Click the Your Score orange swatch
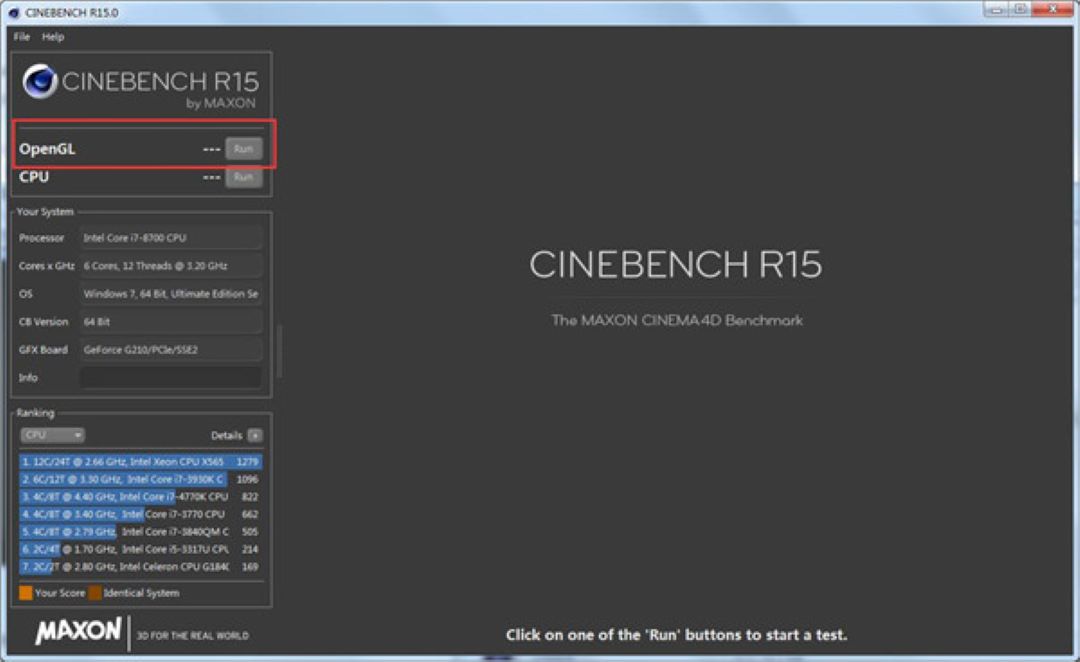The image size is (1080, 662). tap(24, 592)
